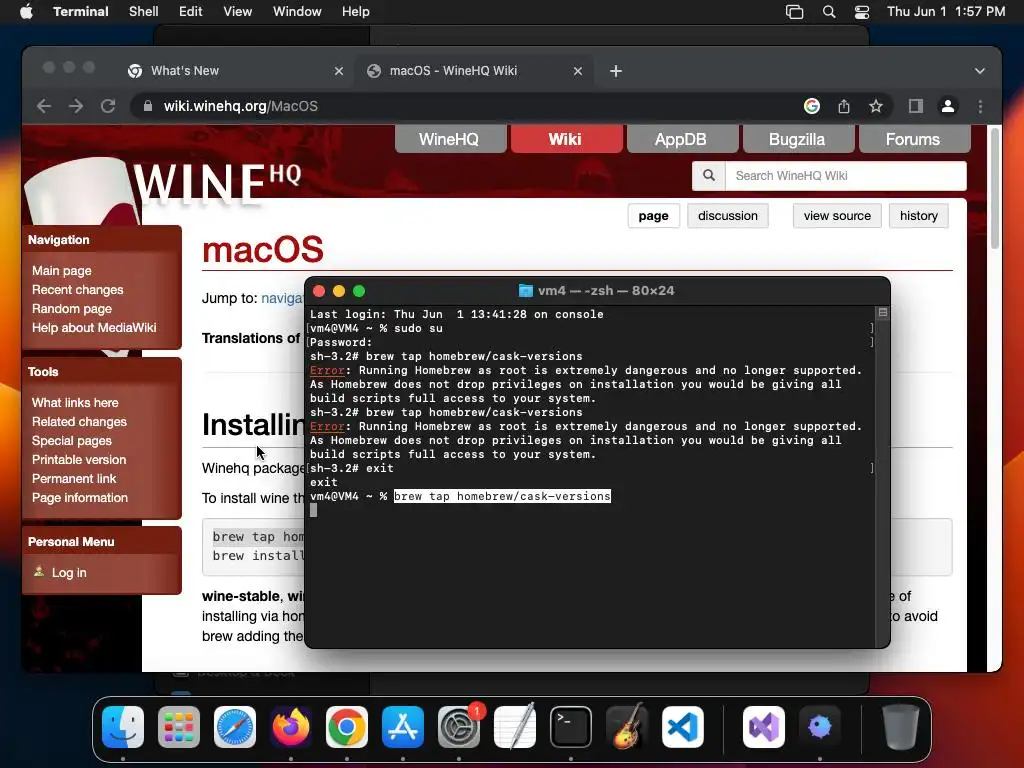
Task: Open Visual Studio purple dock icon
Action: pyautogui.click(x=763, y=727)
